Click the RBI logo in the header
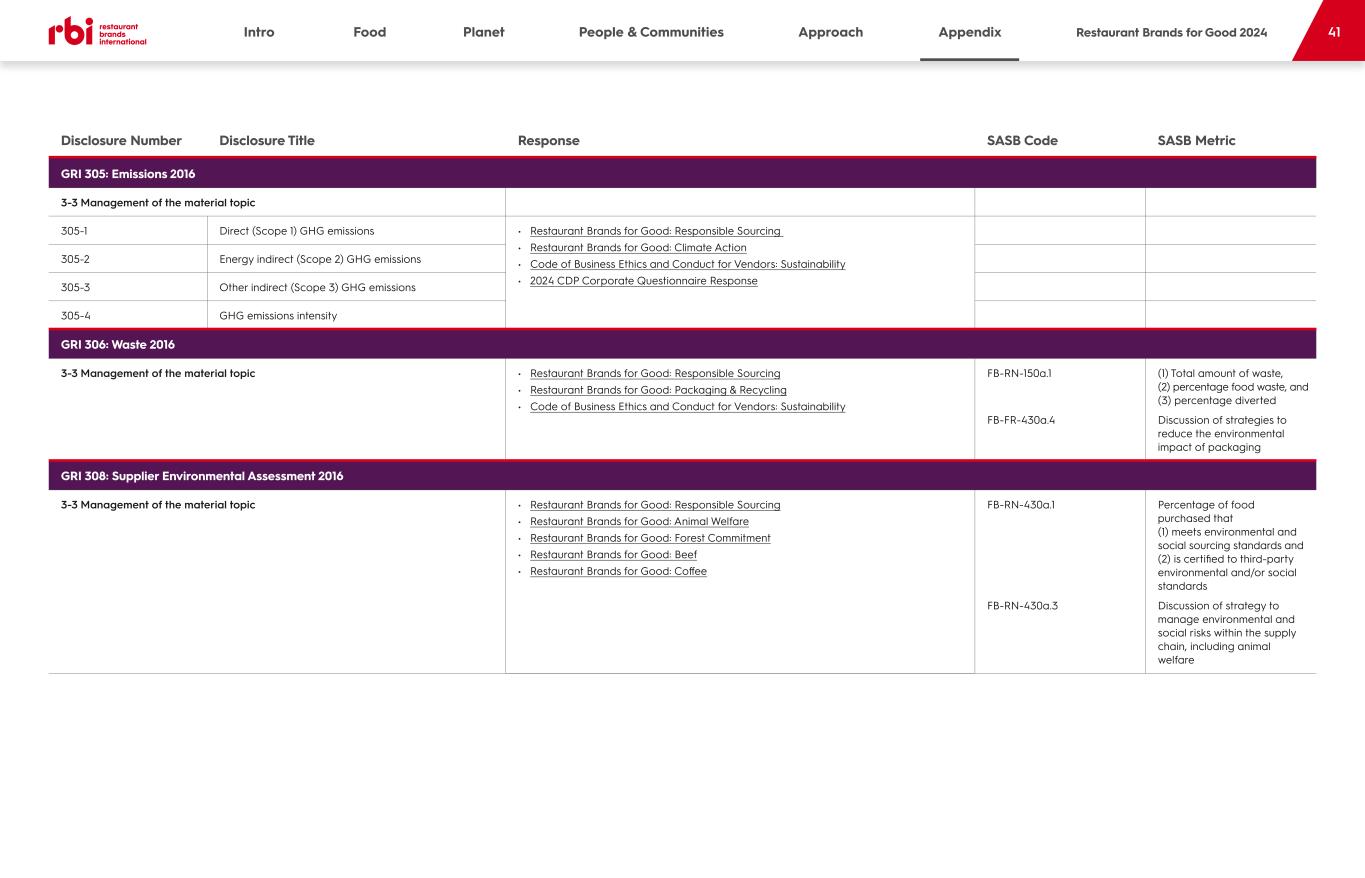1365x878 pixels. [97, 32]
